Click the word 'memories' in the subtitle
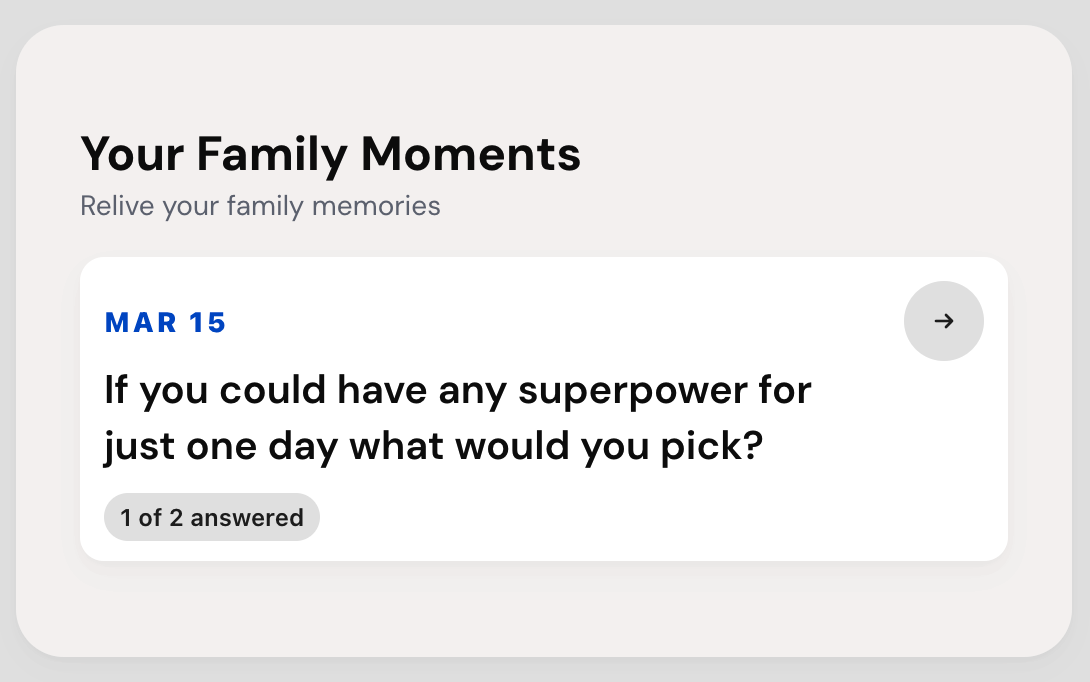Image resolution: width=1090 pixels, height=682 pixels. [x=376, y=206]
